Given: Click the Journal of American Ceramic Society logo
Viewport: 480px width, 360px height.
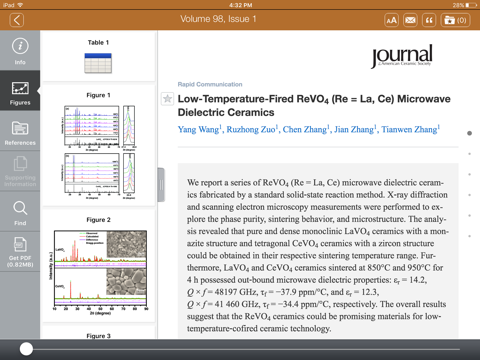Looking at the screenshot, I should pyautogui.click(x=402, y=56).
